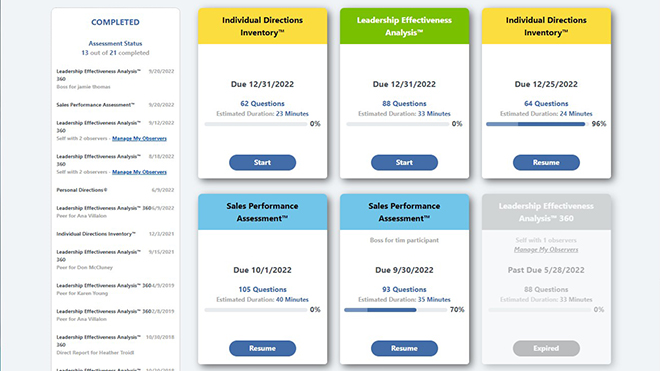Select completed Sales Performance Assessment from 9/20/2022

[x=115, y=105]
